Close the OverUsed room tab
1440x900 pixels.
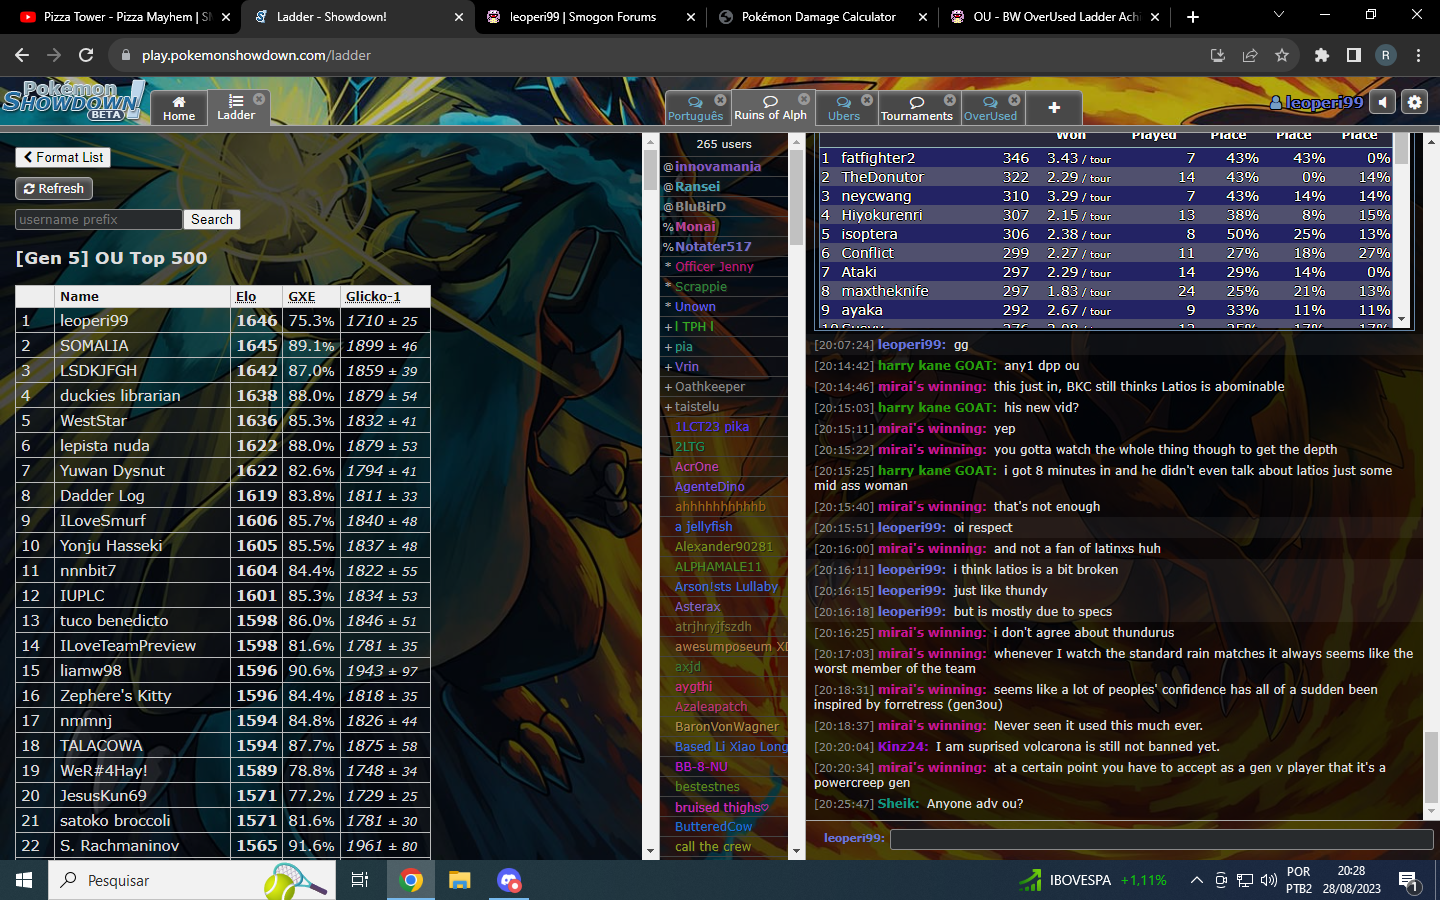(x=1014, y=100)
